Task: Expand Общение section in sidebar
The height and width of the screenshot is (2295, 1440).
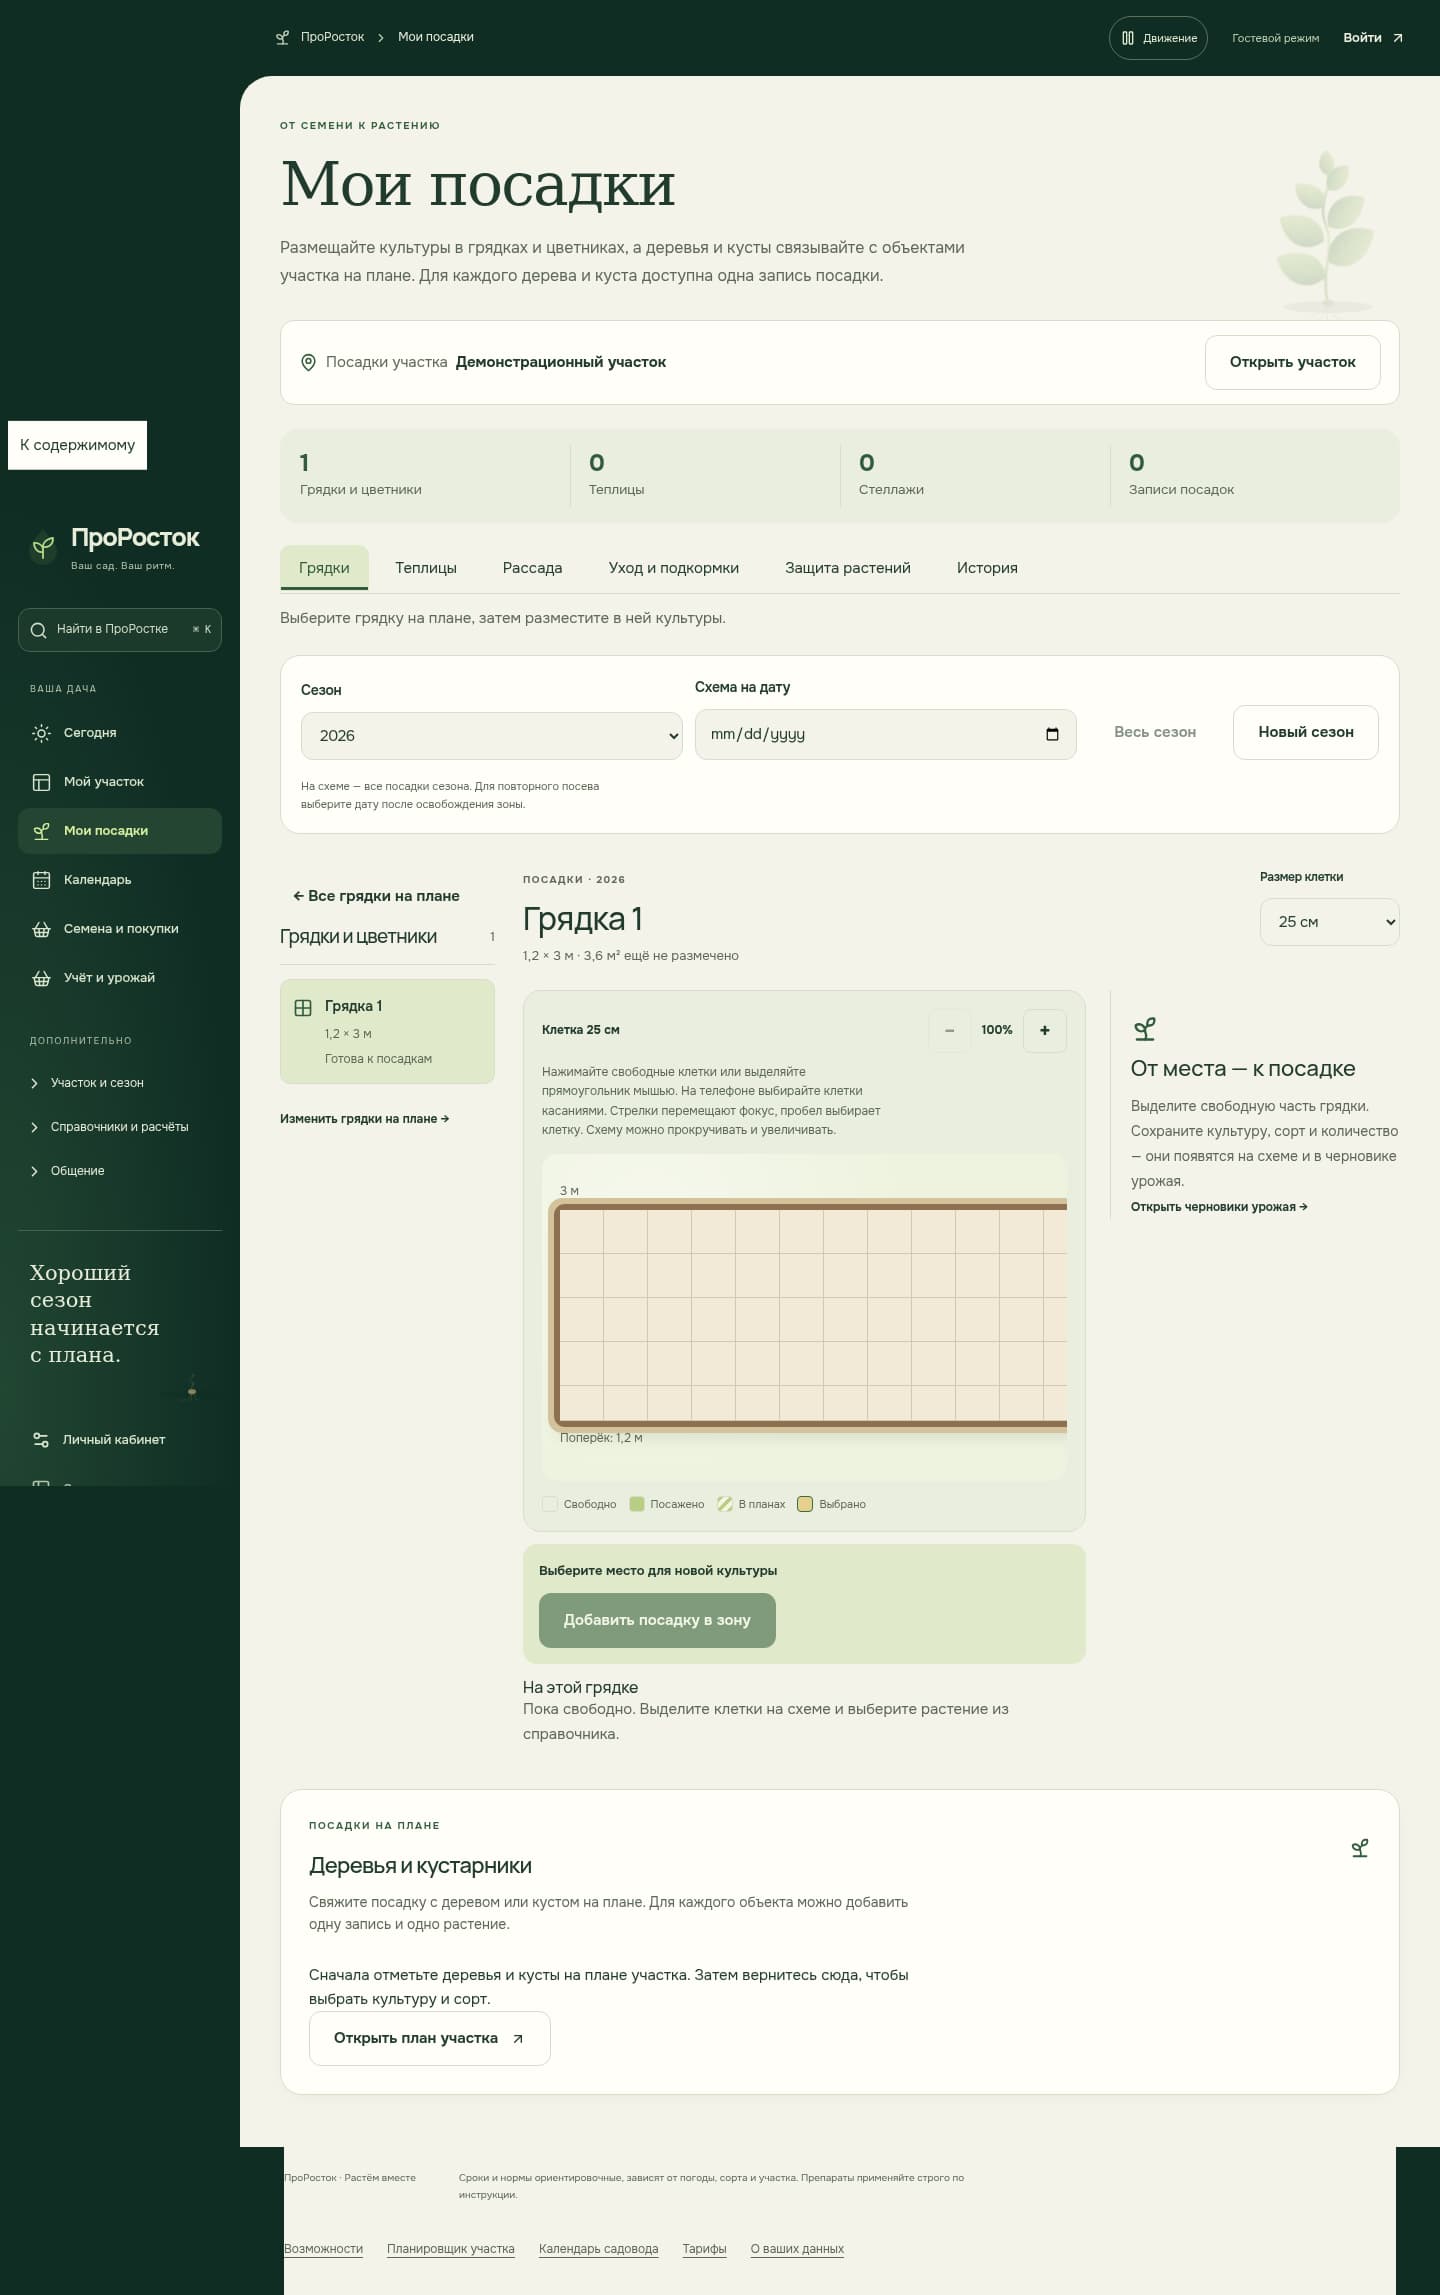Action: (120, 1171)
